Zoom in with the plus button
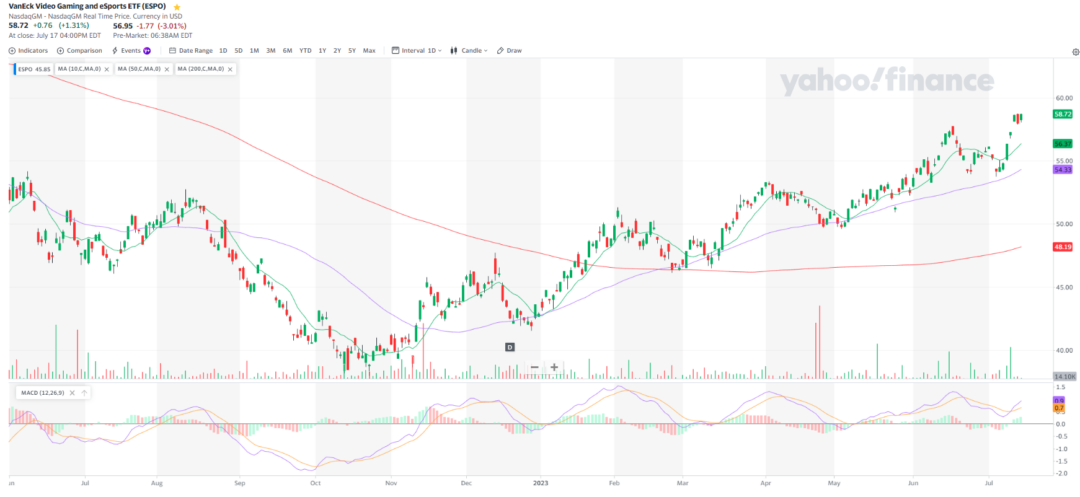Viewport: 1080px width, 497px height. (x=554, y=367)
